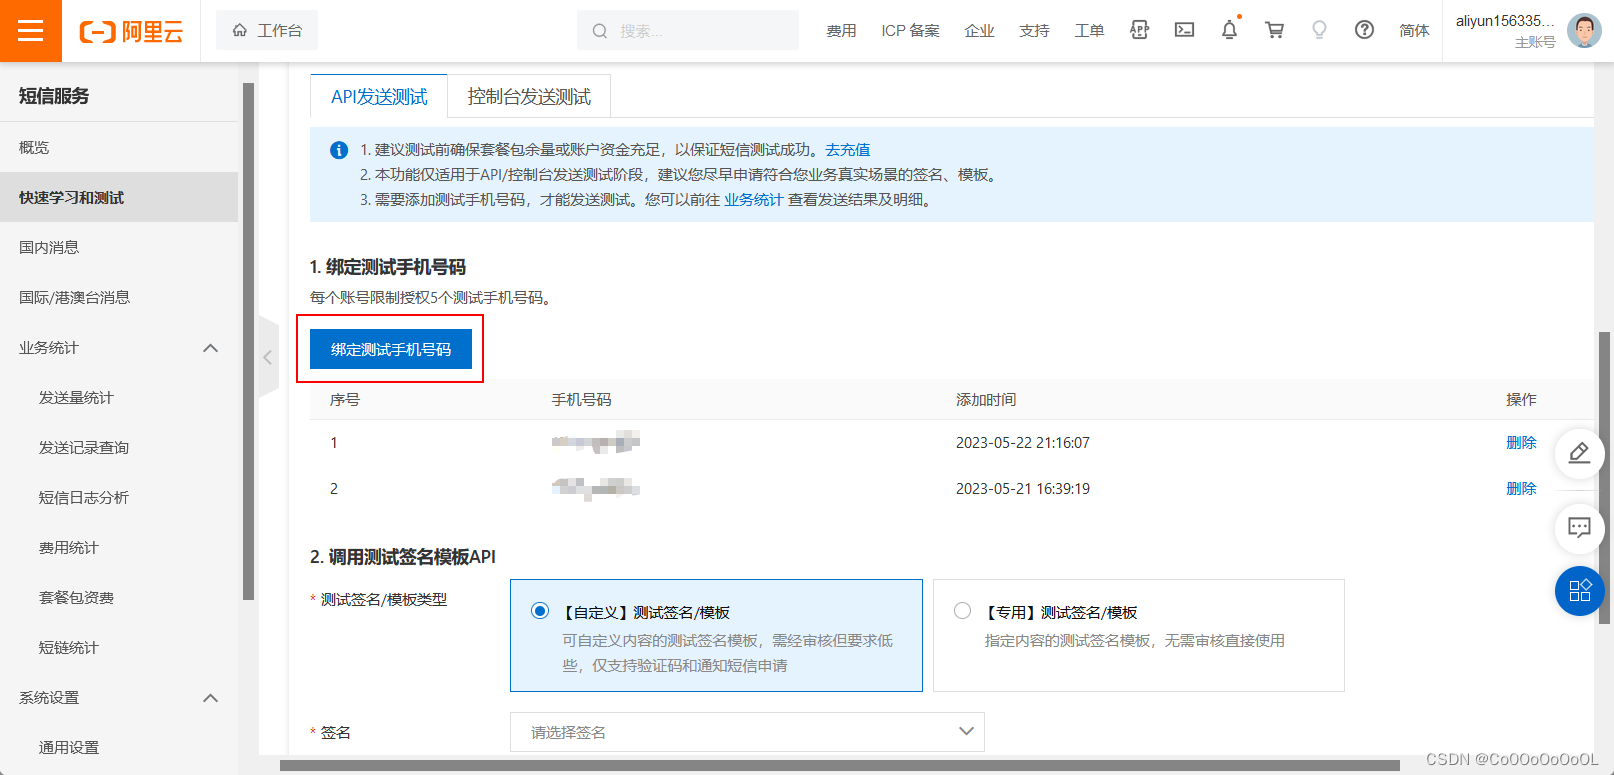Click the 绑定测试手机号码 button

pos(391,349)
